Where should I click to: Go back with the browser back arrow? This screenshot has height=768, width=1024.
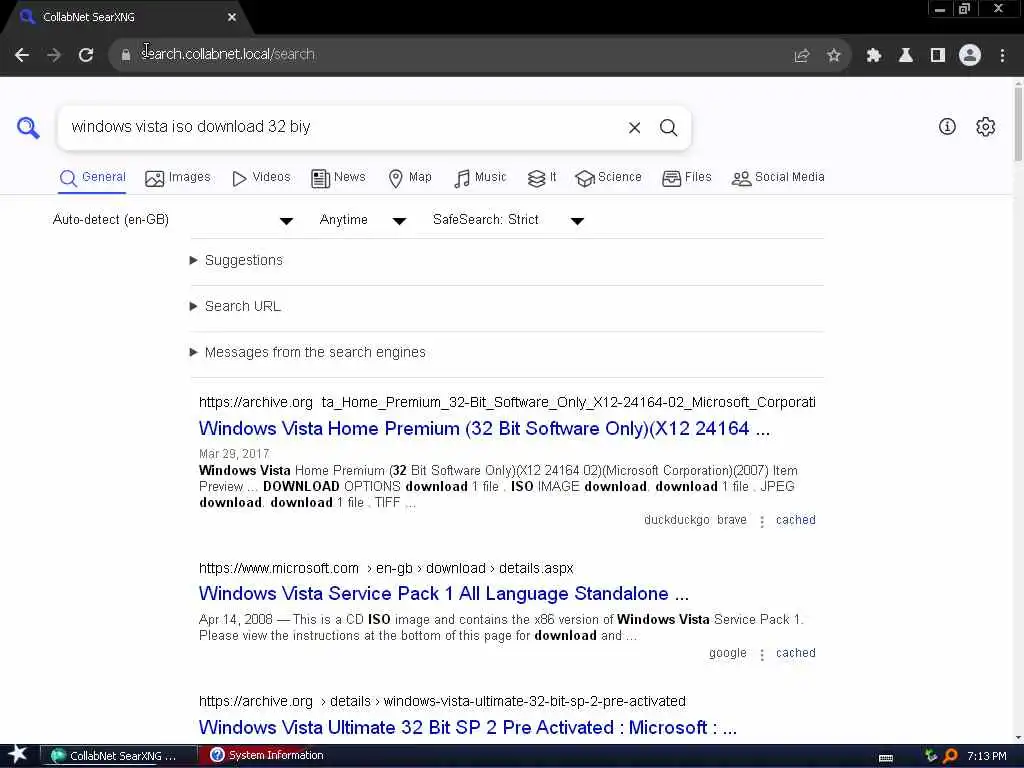point(22,55)
